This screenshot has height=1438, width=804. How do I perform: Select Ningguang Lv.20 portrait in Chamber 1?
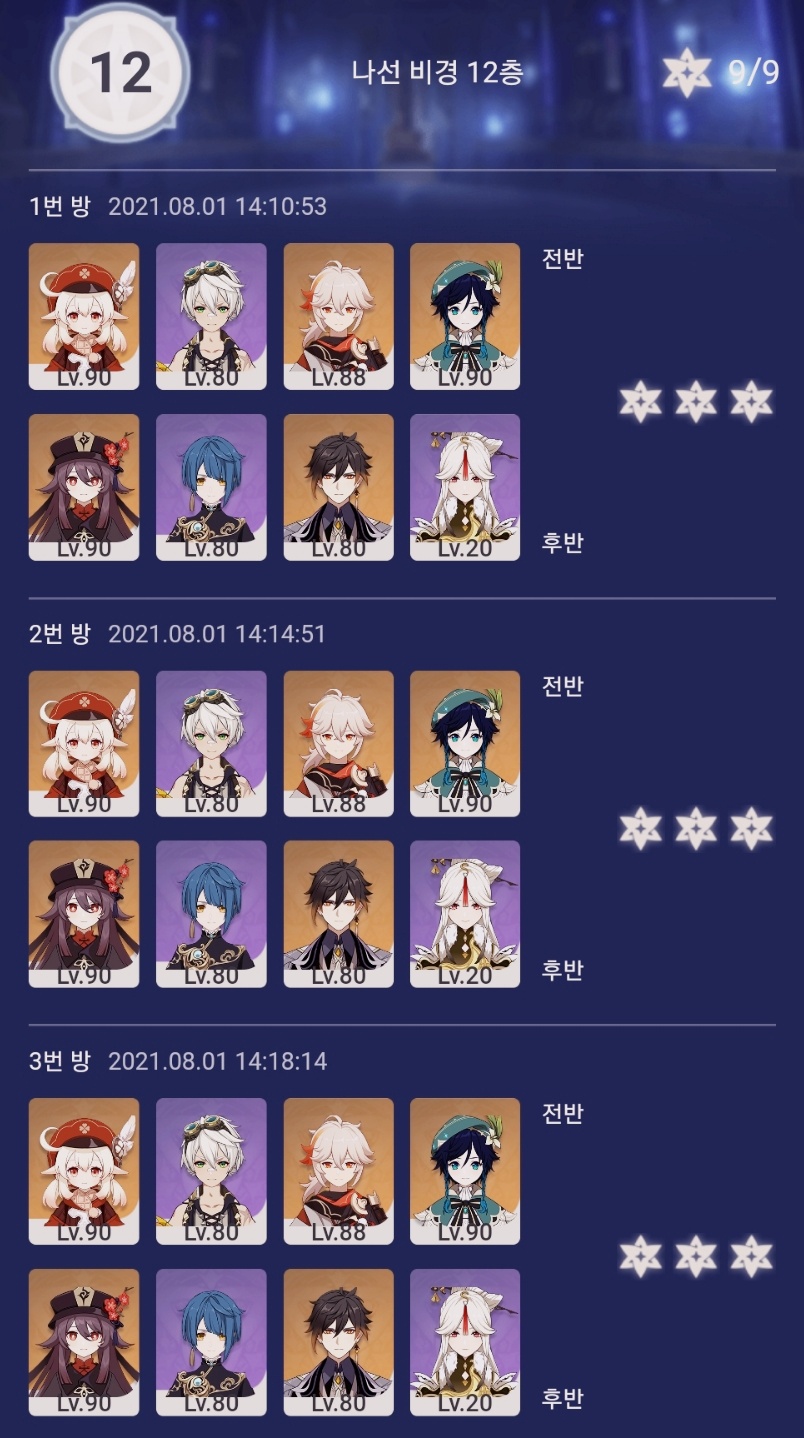(465, 487)
